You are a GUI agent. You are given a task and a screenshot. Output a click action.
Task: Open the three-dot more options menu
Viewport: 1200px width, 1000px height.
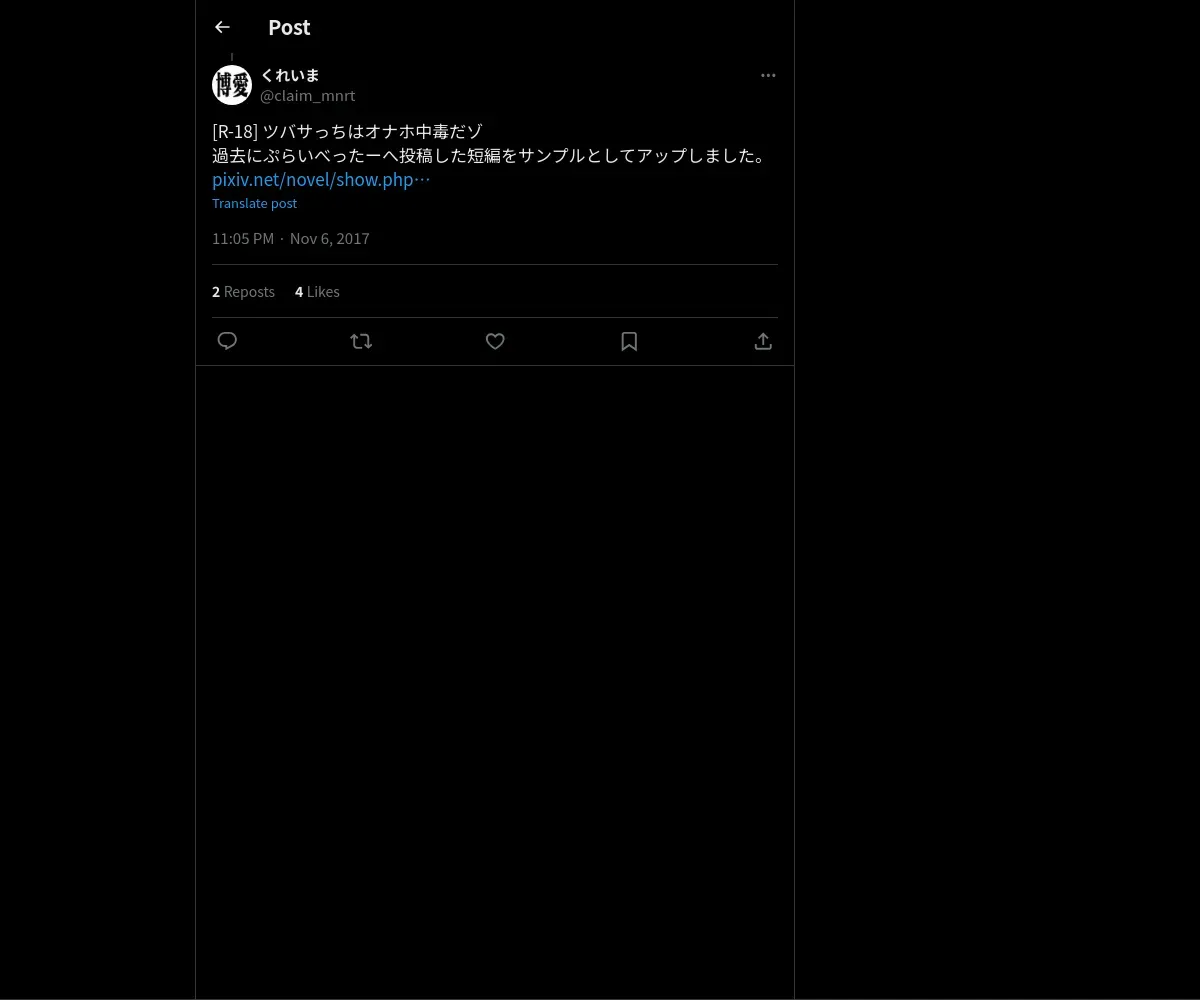(x=768, y=75)
